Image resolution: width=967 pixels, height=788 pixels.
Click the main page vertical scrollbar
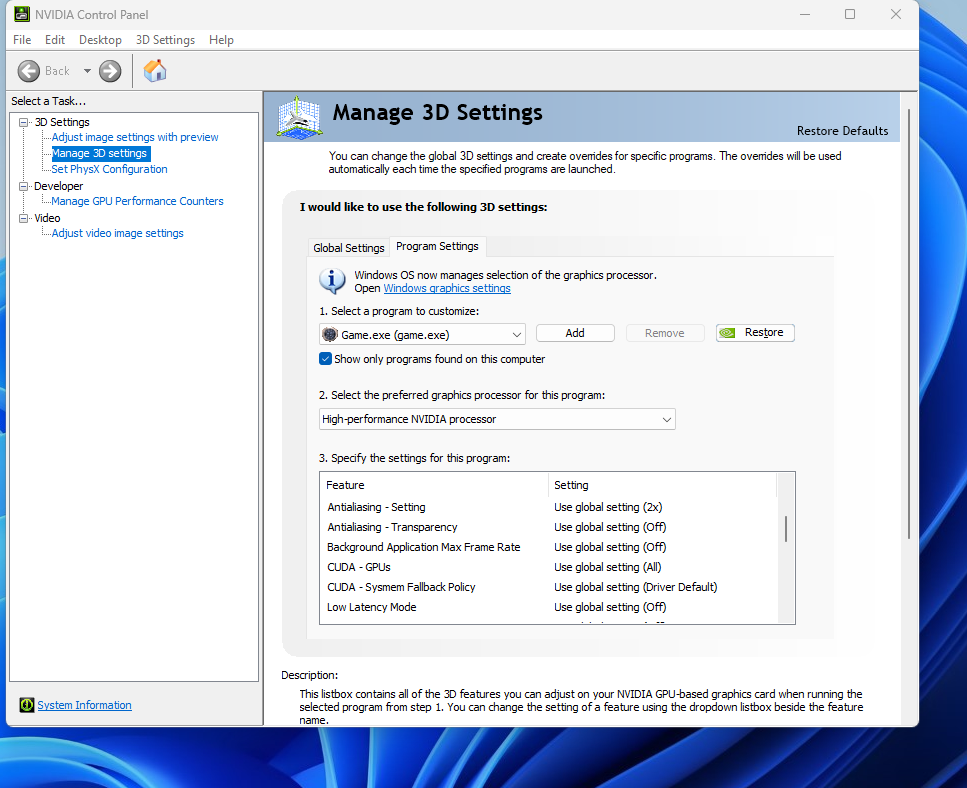pos(908,324)
